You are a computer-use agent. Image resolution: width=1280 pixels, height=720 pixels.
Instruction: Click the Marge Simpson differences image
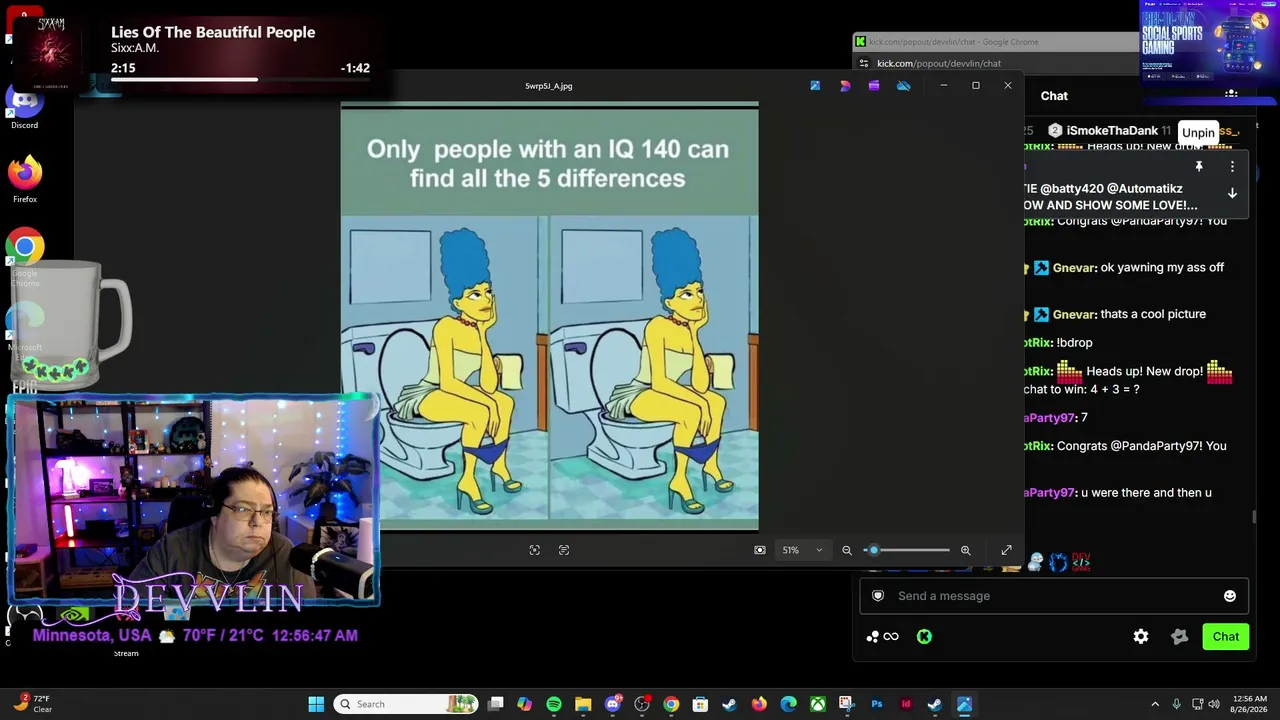(549, 316)
